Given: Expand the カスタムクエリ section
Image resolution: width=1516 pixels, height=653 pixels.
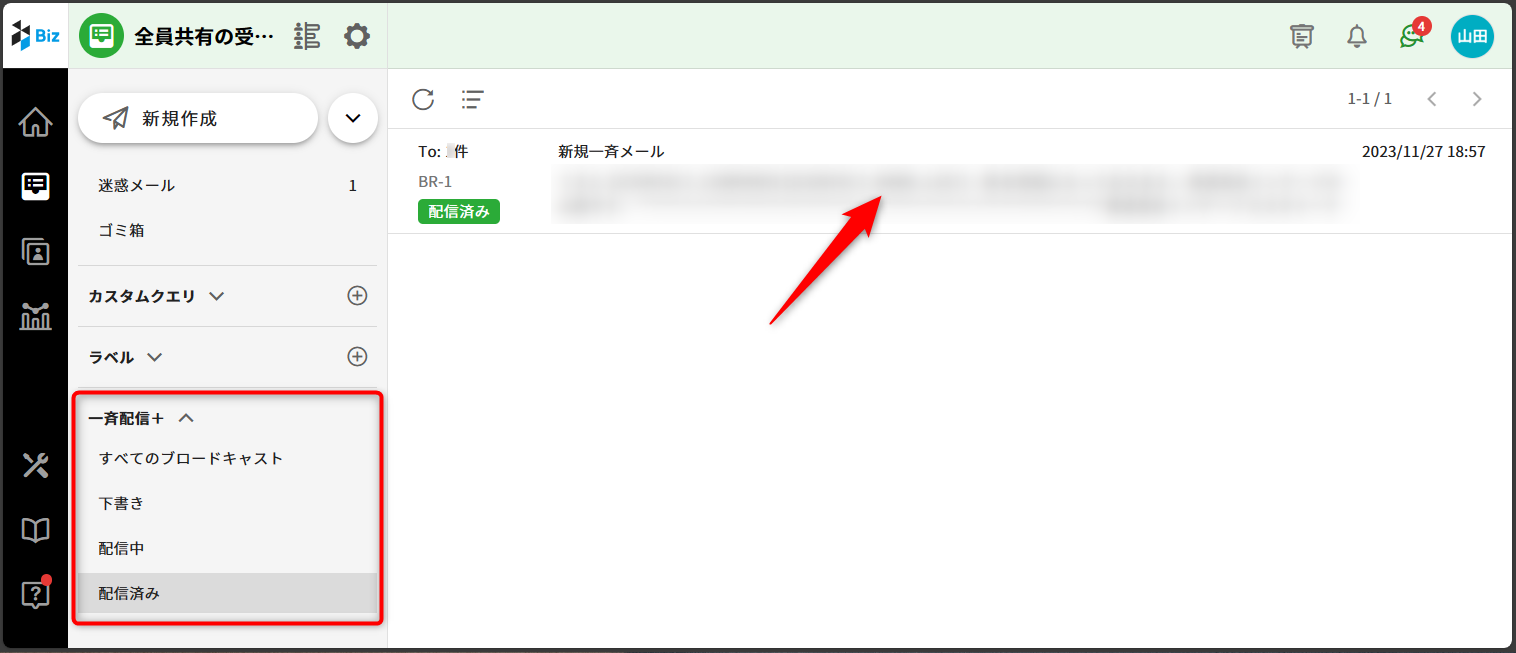Looking at the screenshot, I should (216, 296).
